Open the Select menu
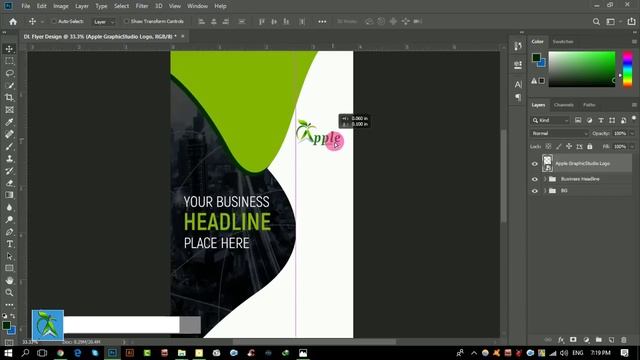This screenshot has height=360, width=640. tap(121, 6)
